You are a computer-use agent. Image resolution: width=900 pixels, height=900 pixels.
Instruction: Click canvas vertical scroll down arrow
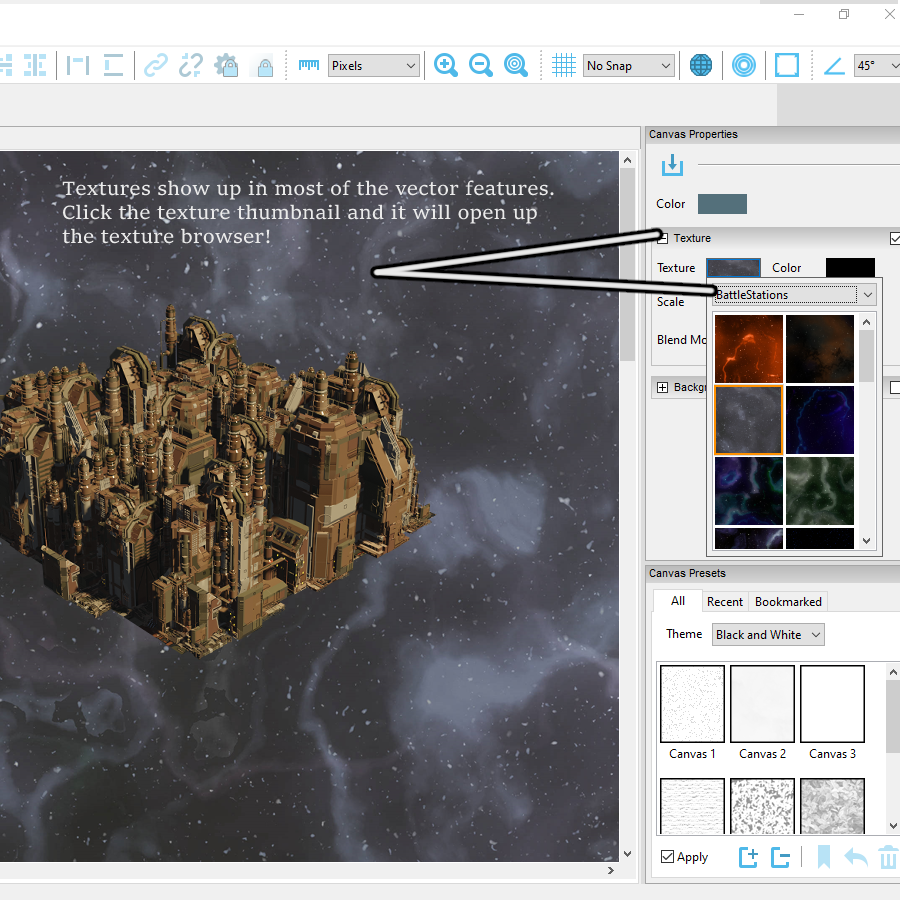click(x=627, y=854)
